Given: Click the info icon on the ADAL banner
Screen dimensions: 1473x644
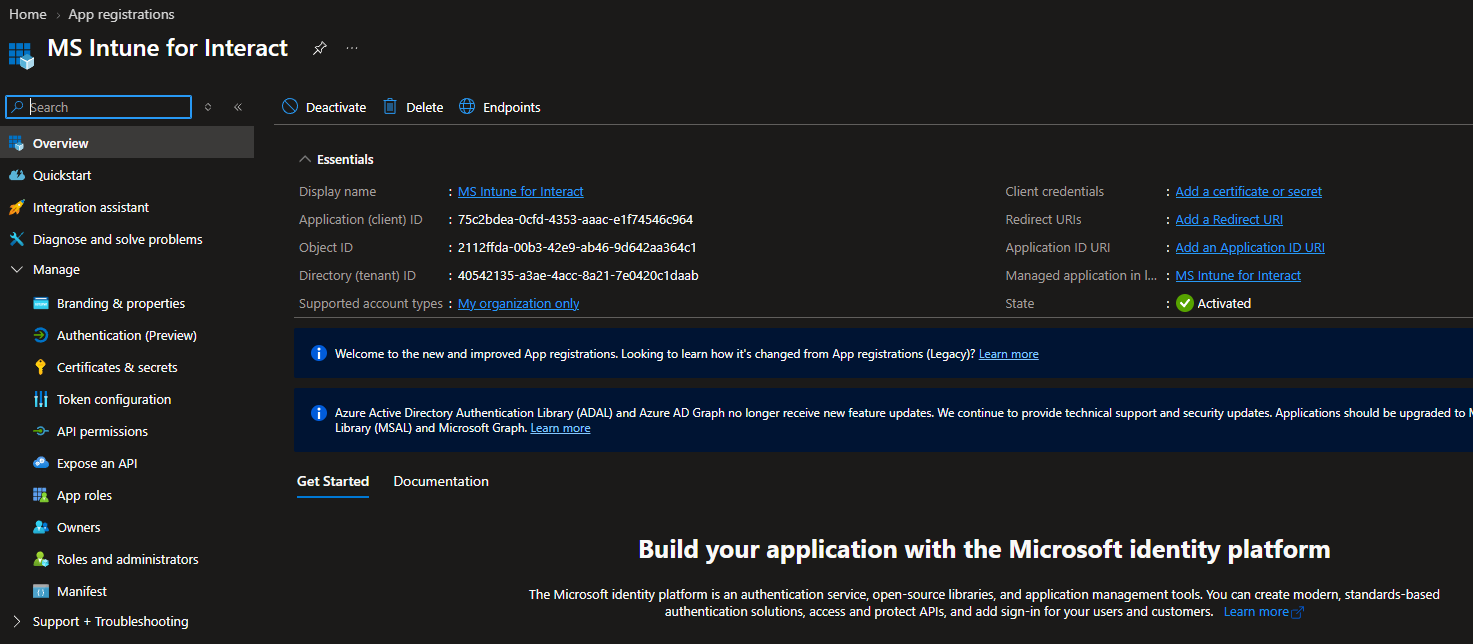Looking at the screenshot, I should pyautogui.click(x=319, y=412).
